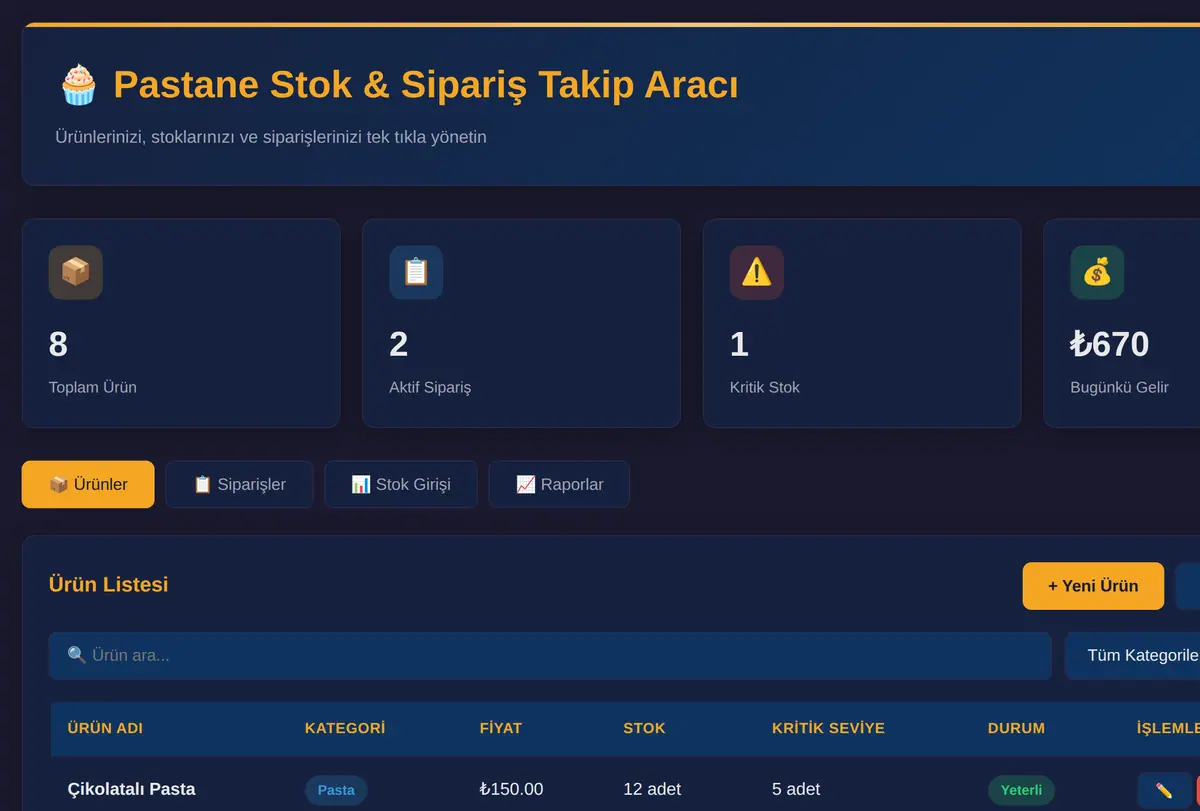Click the + Yeni Ürün button
This screenshot has height=811, width=1200.
click(x=1093, y=586)
